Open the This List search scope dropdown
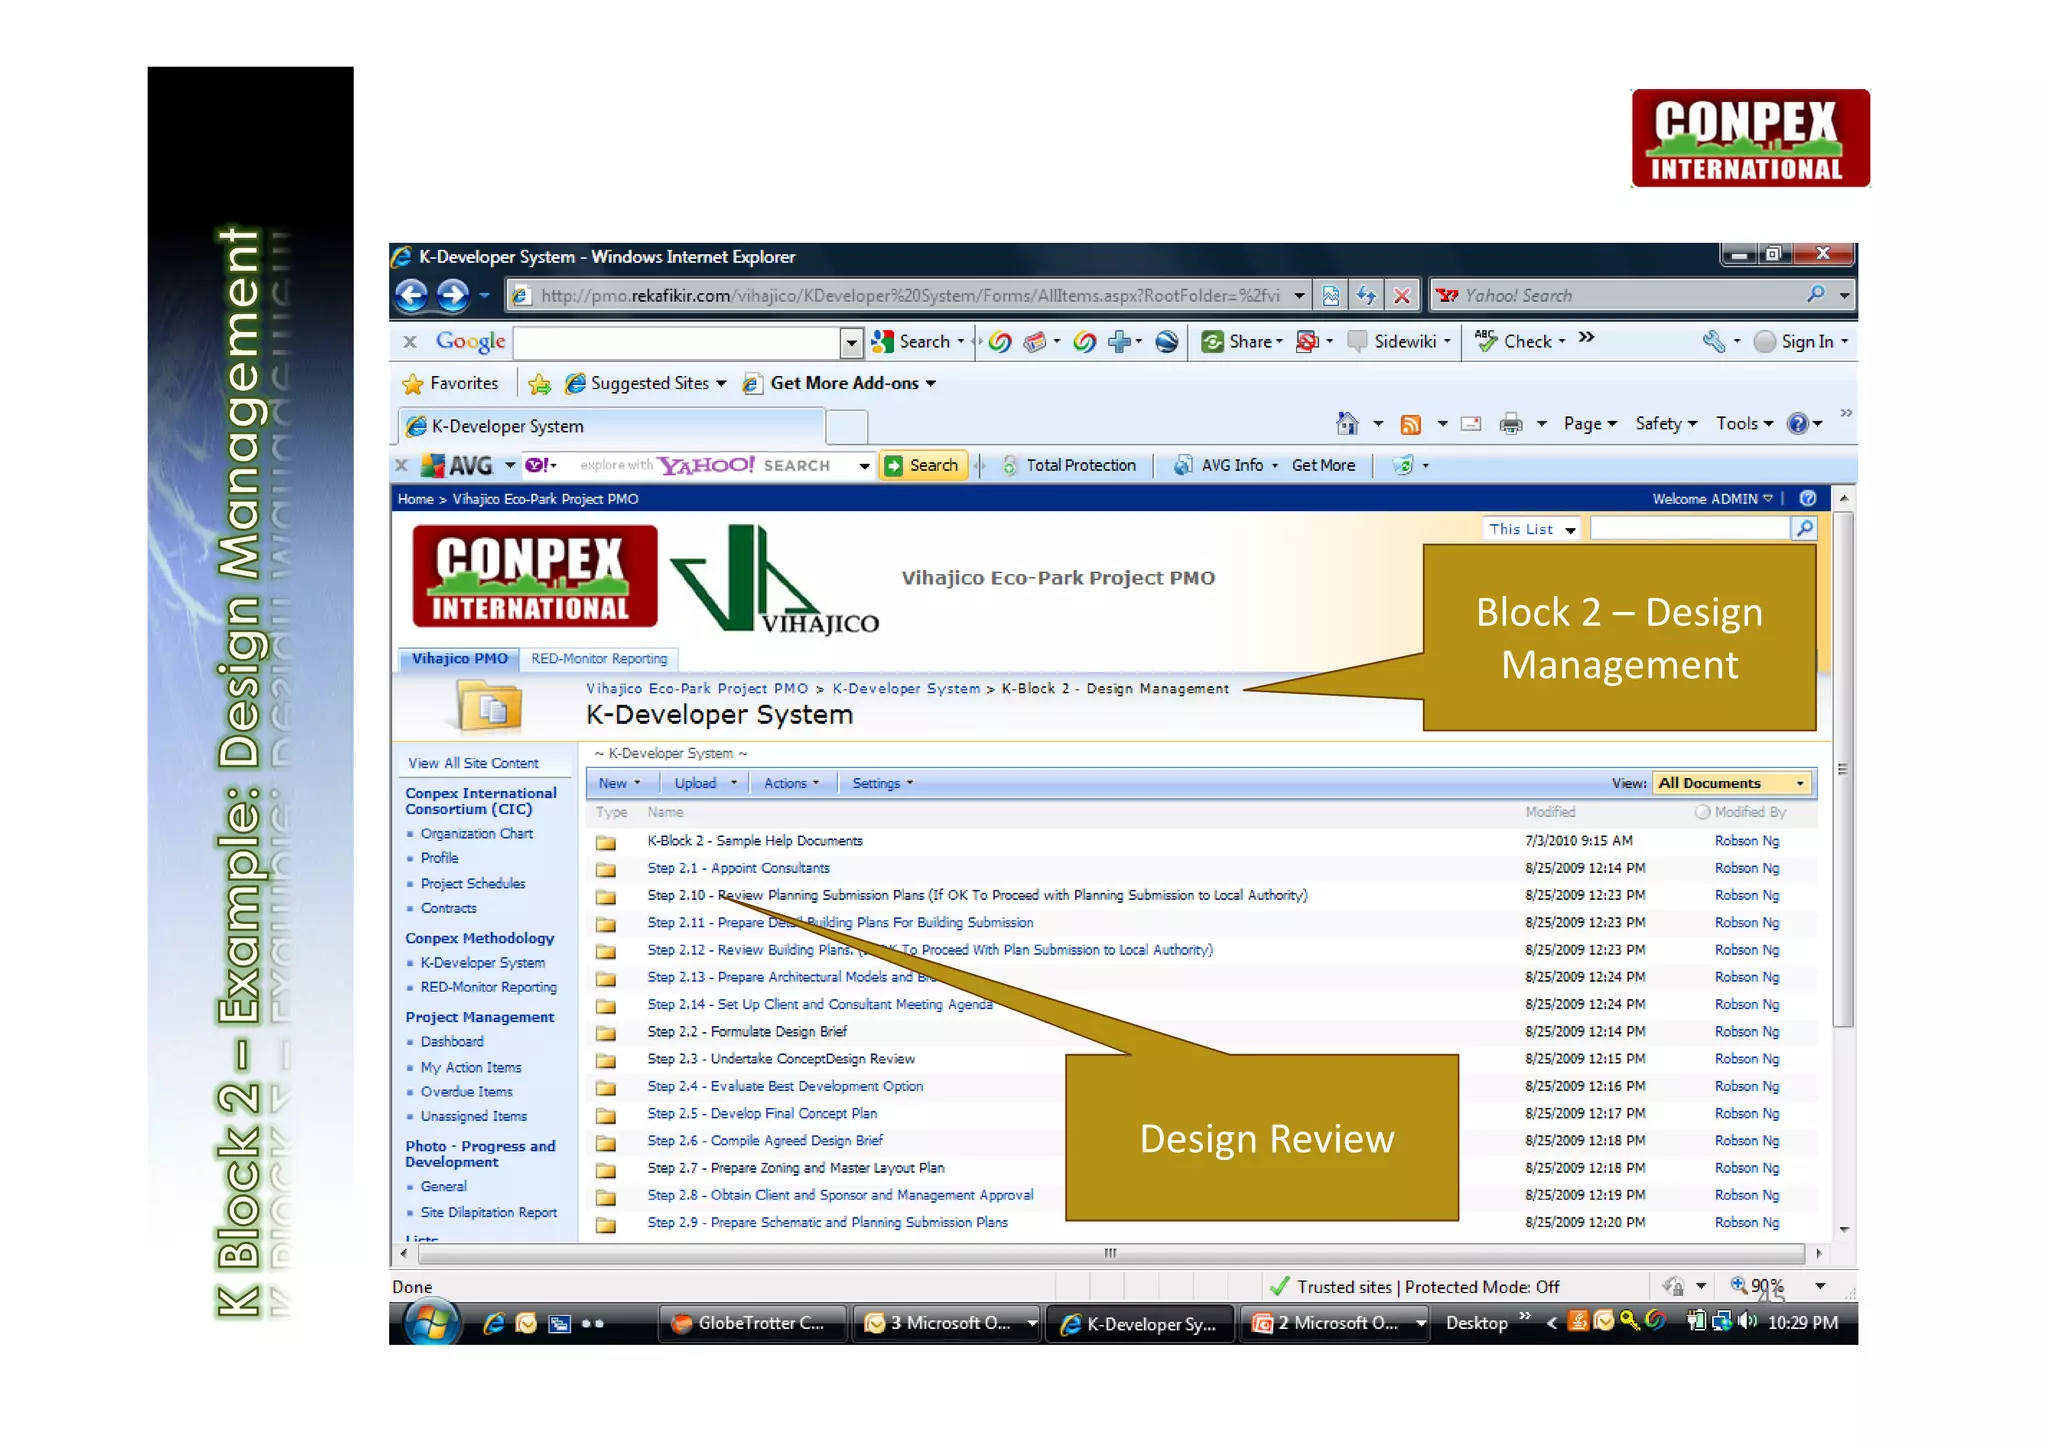Image resolution: width=2048 pixels, height=1447 pixels. pos(1531,529)
